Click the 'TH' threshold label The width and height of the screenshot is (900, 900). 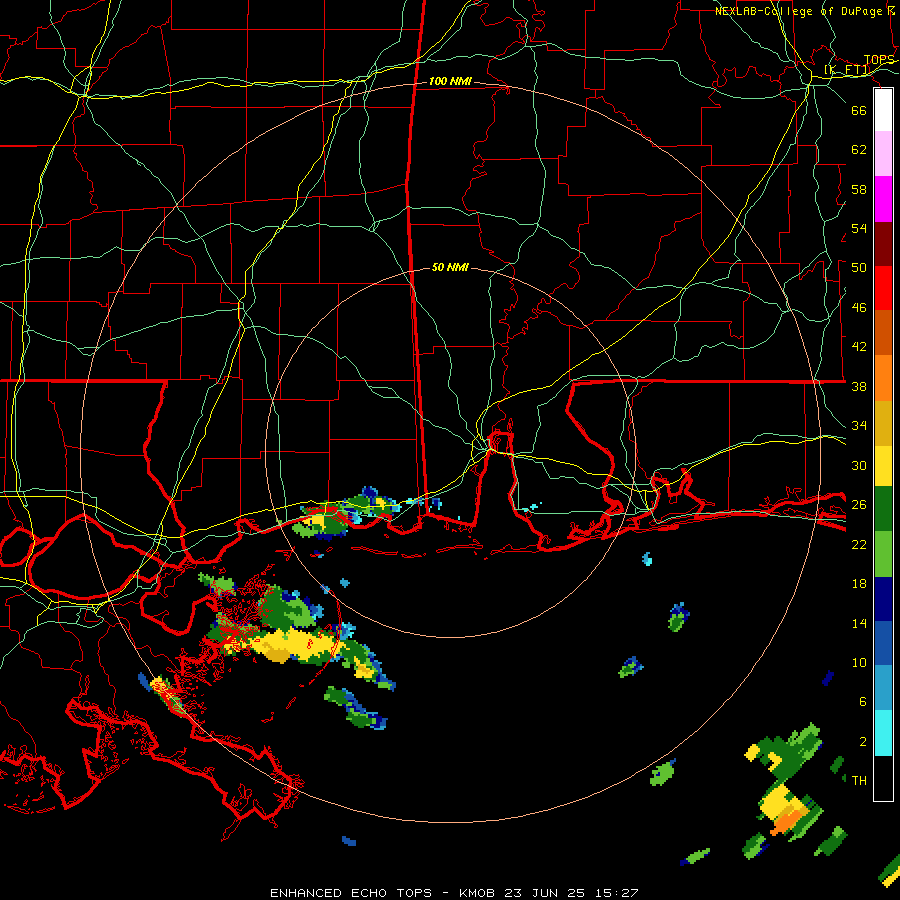[x=859, y=781]
